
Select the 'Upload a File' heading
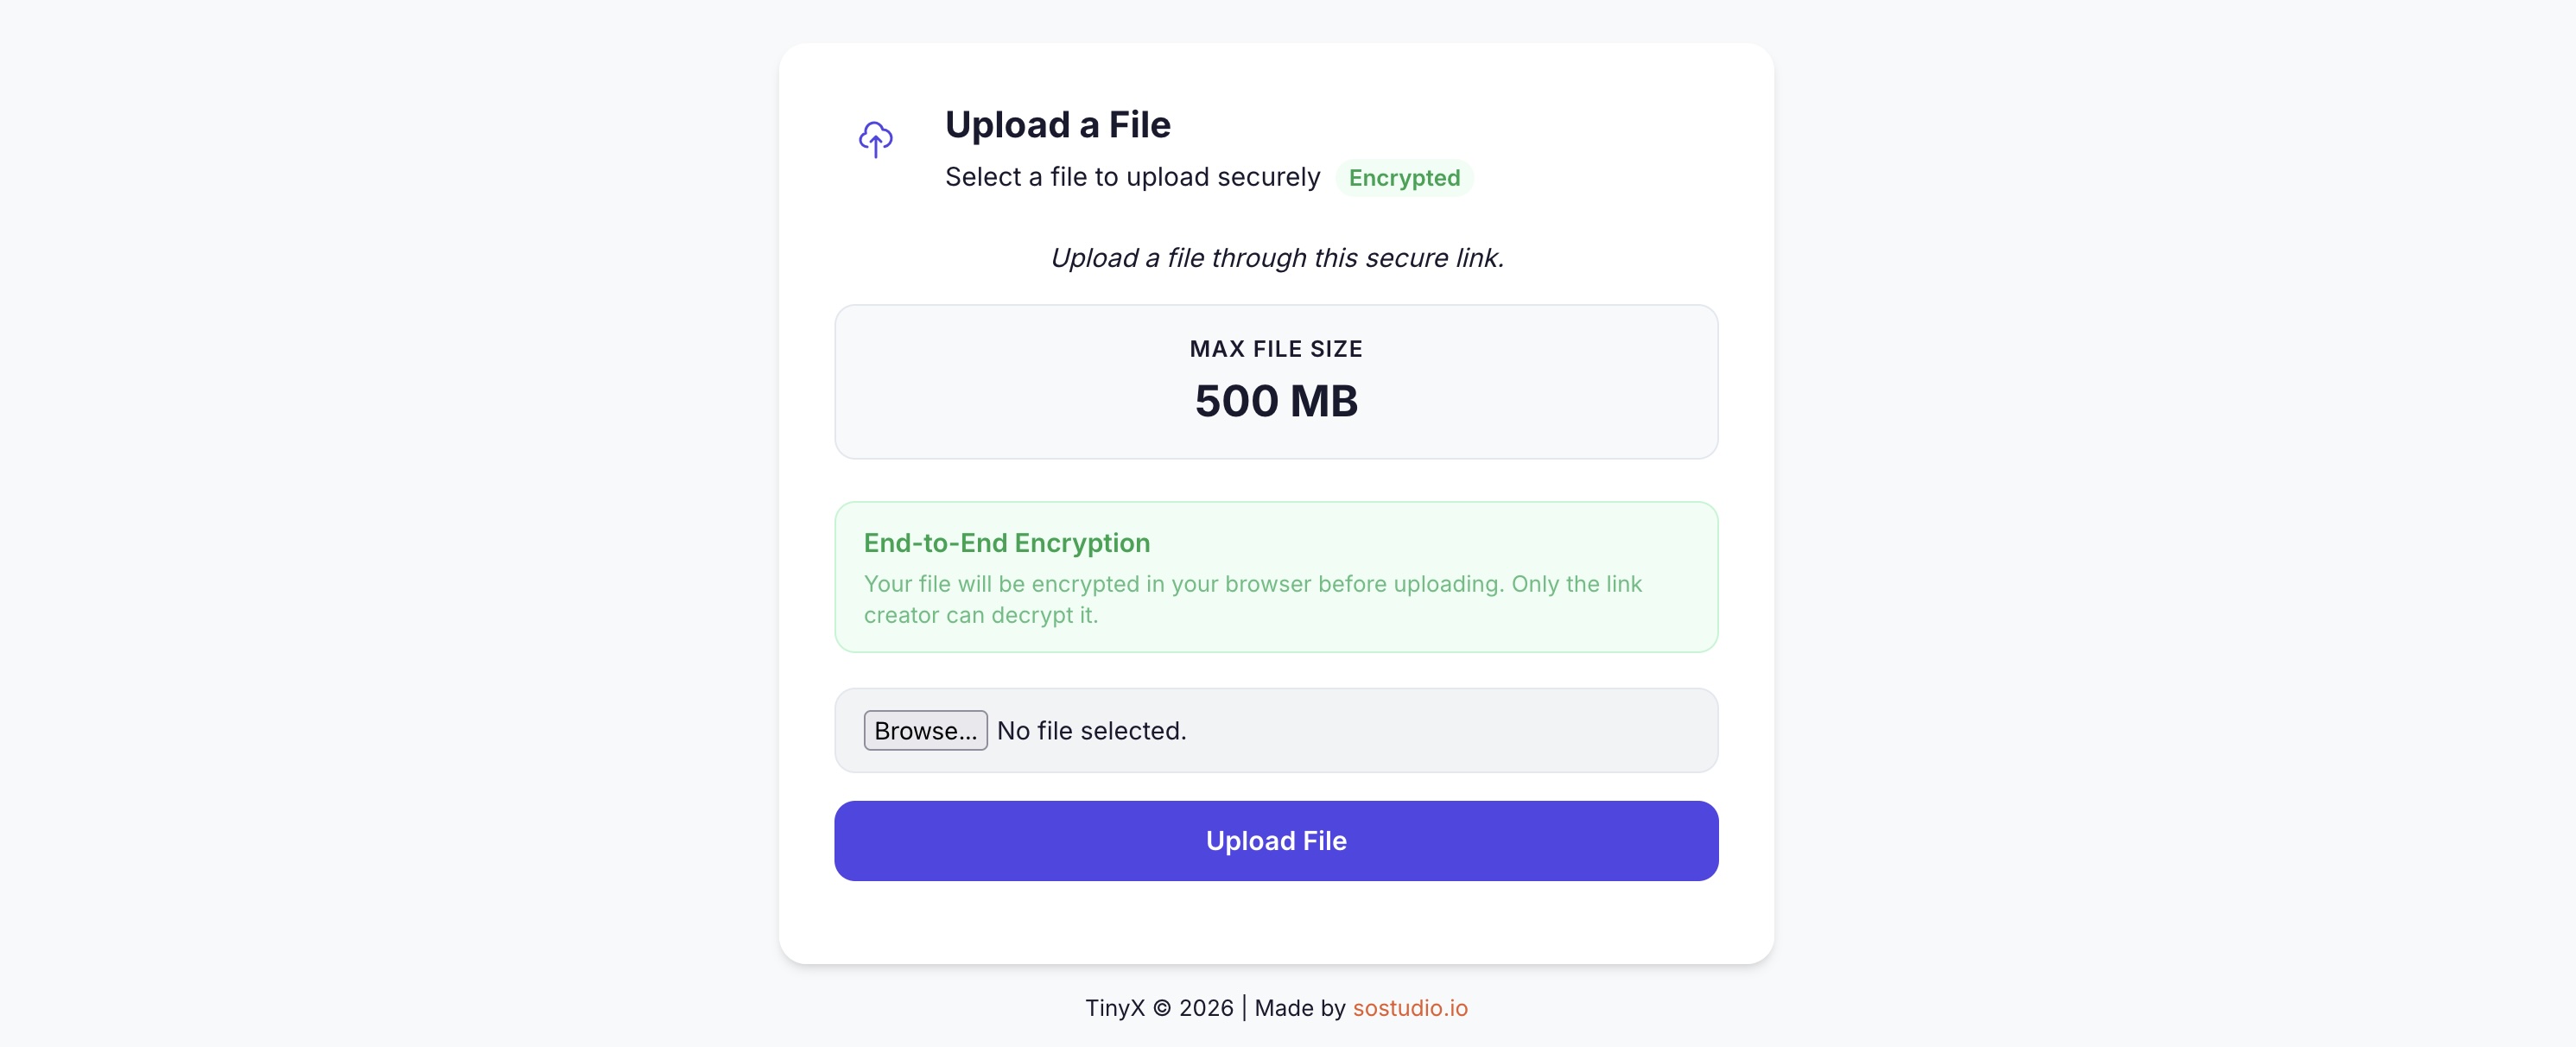pyautogui.click(x=1057, y=124)
